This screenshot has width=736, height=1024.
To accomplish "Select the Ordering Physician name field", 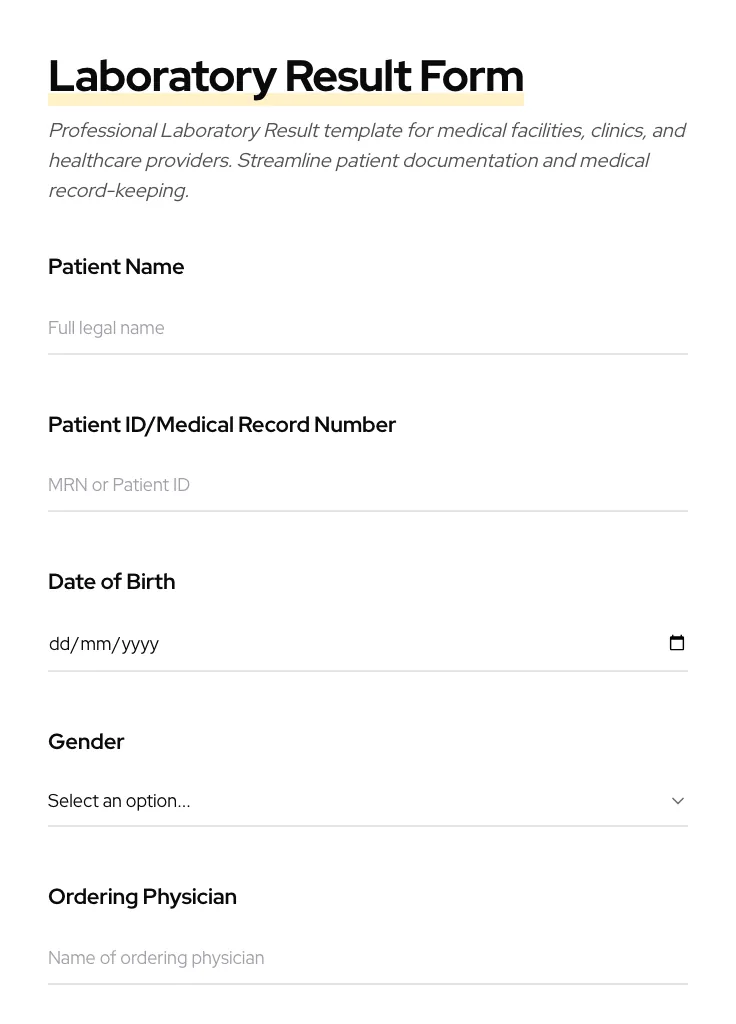I will 367,958.
